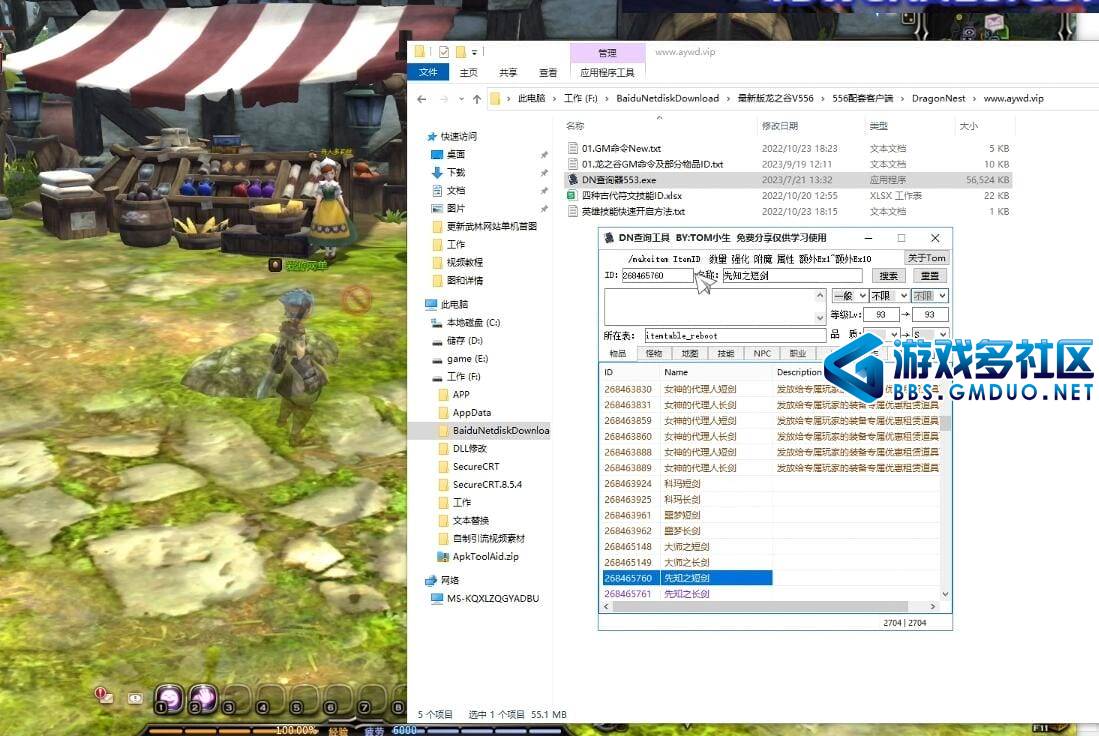1099x736 pixels.
Task: Open the 文件 ribbon menu
Action: [x=428, y=72]
